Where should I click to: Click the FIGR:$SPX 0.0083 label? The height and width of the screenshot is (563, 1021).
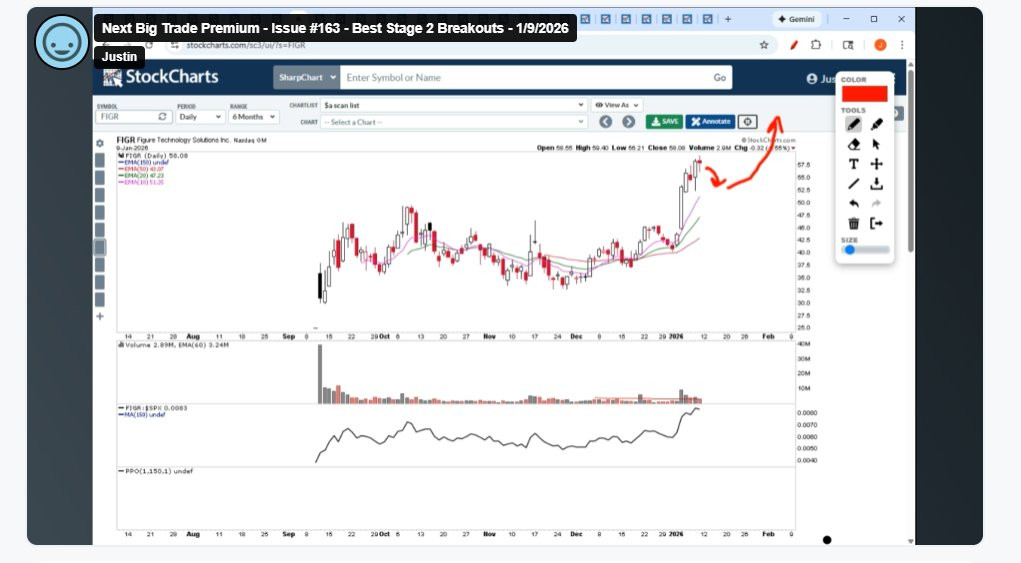[x=155, y=408]
